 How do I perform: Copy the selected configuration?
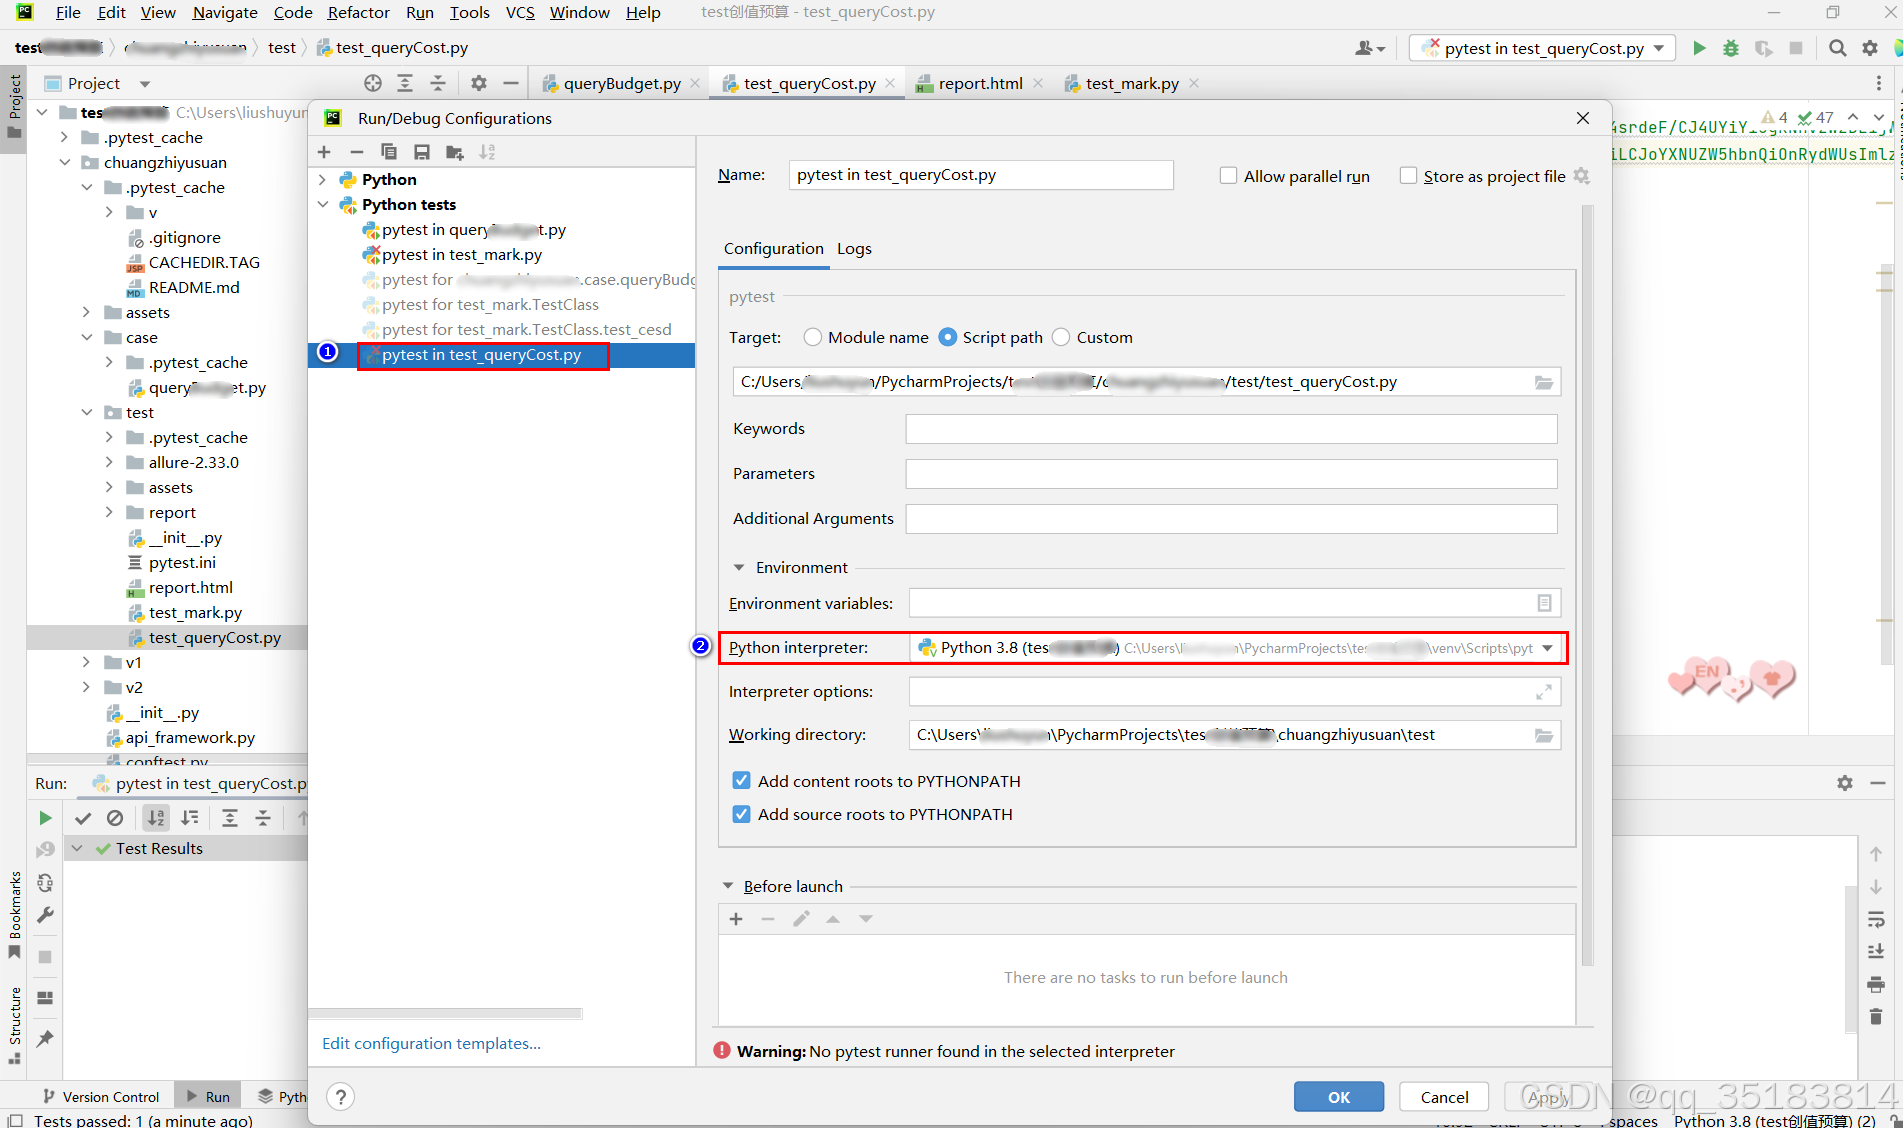389,151
